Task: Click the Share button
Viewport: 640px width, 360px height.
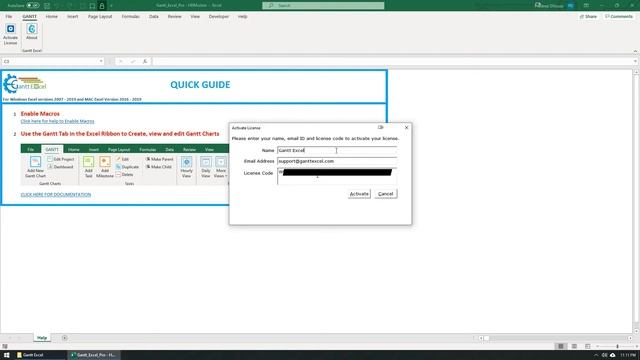Action: pyautogui.click(x=588, y=17)
